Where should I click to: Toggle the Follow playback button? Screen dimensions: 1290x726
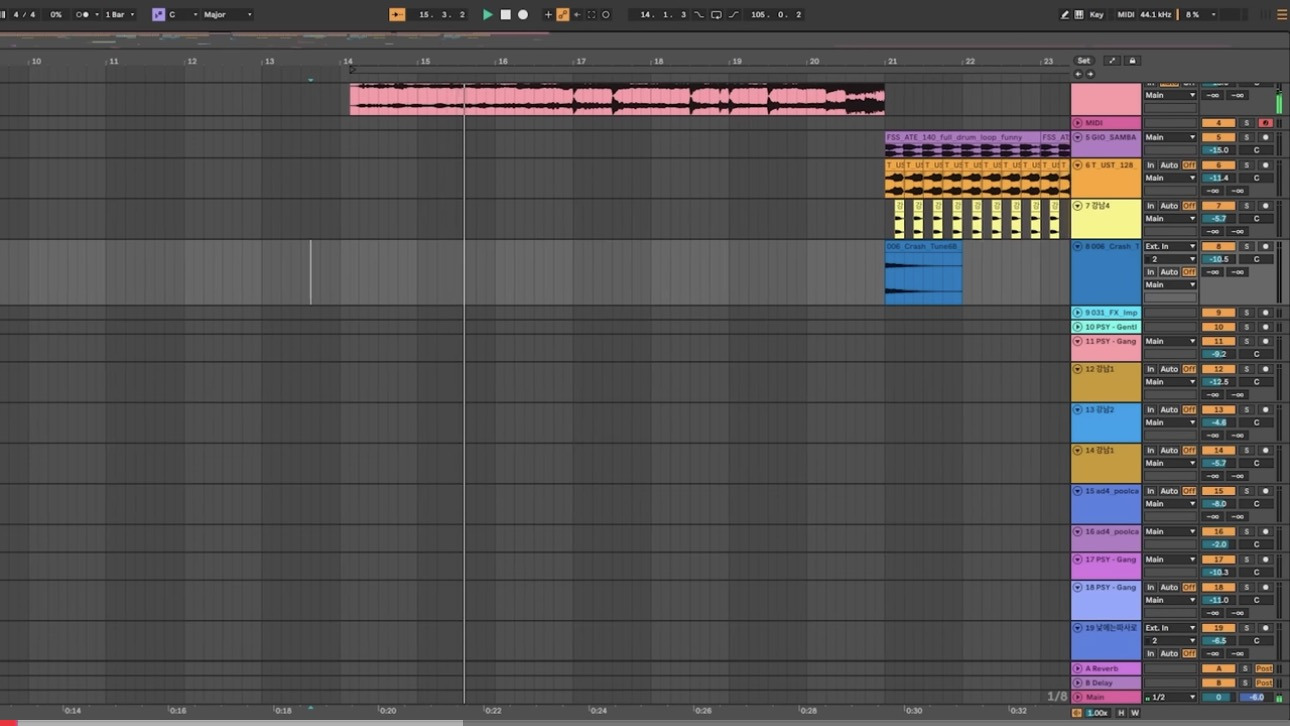tap(397, 15)
